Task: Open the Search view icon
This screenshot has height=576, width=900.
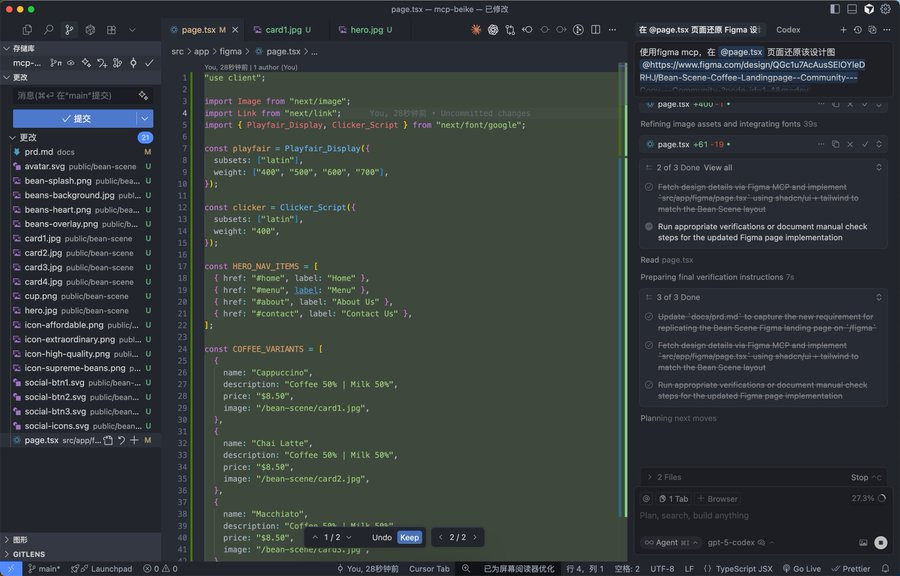Action: tap(48, 30)
